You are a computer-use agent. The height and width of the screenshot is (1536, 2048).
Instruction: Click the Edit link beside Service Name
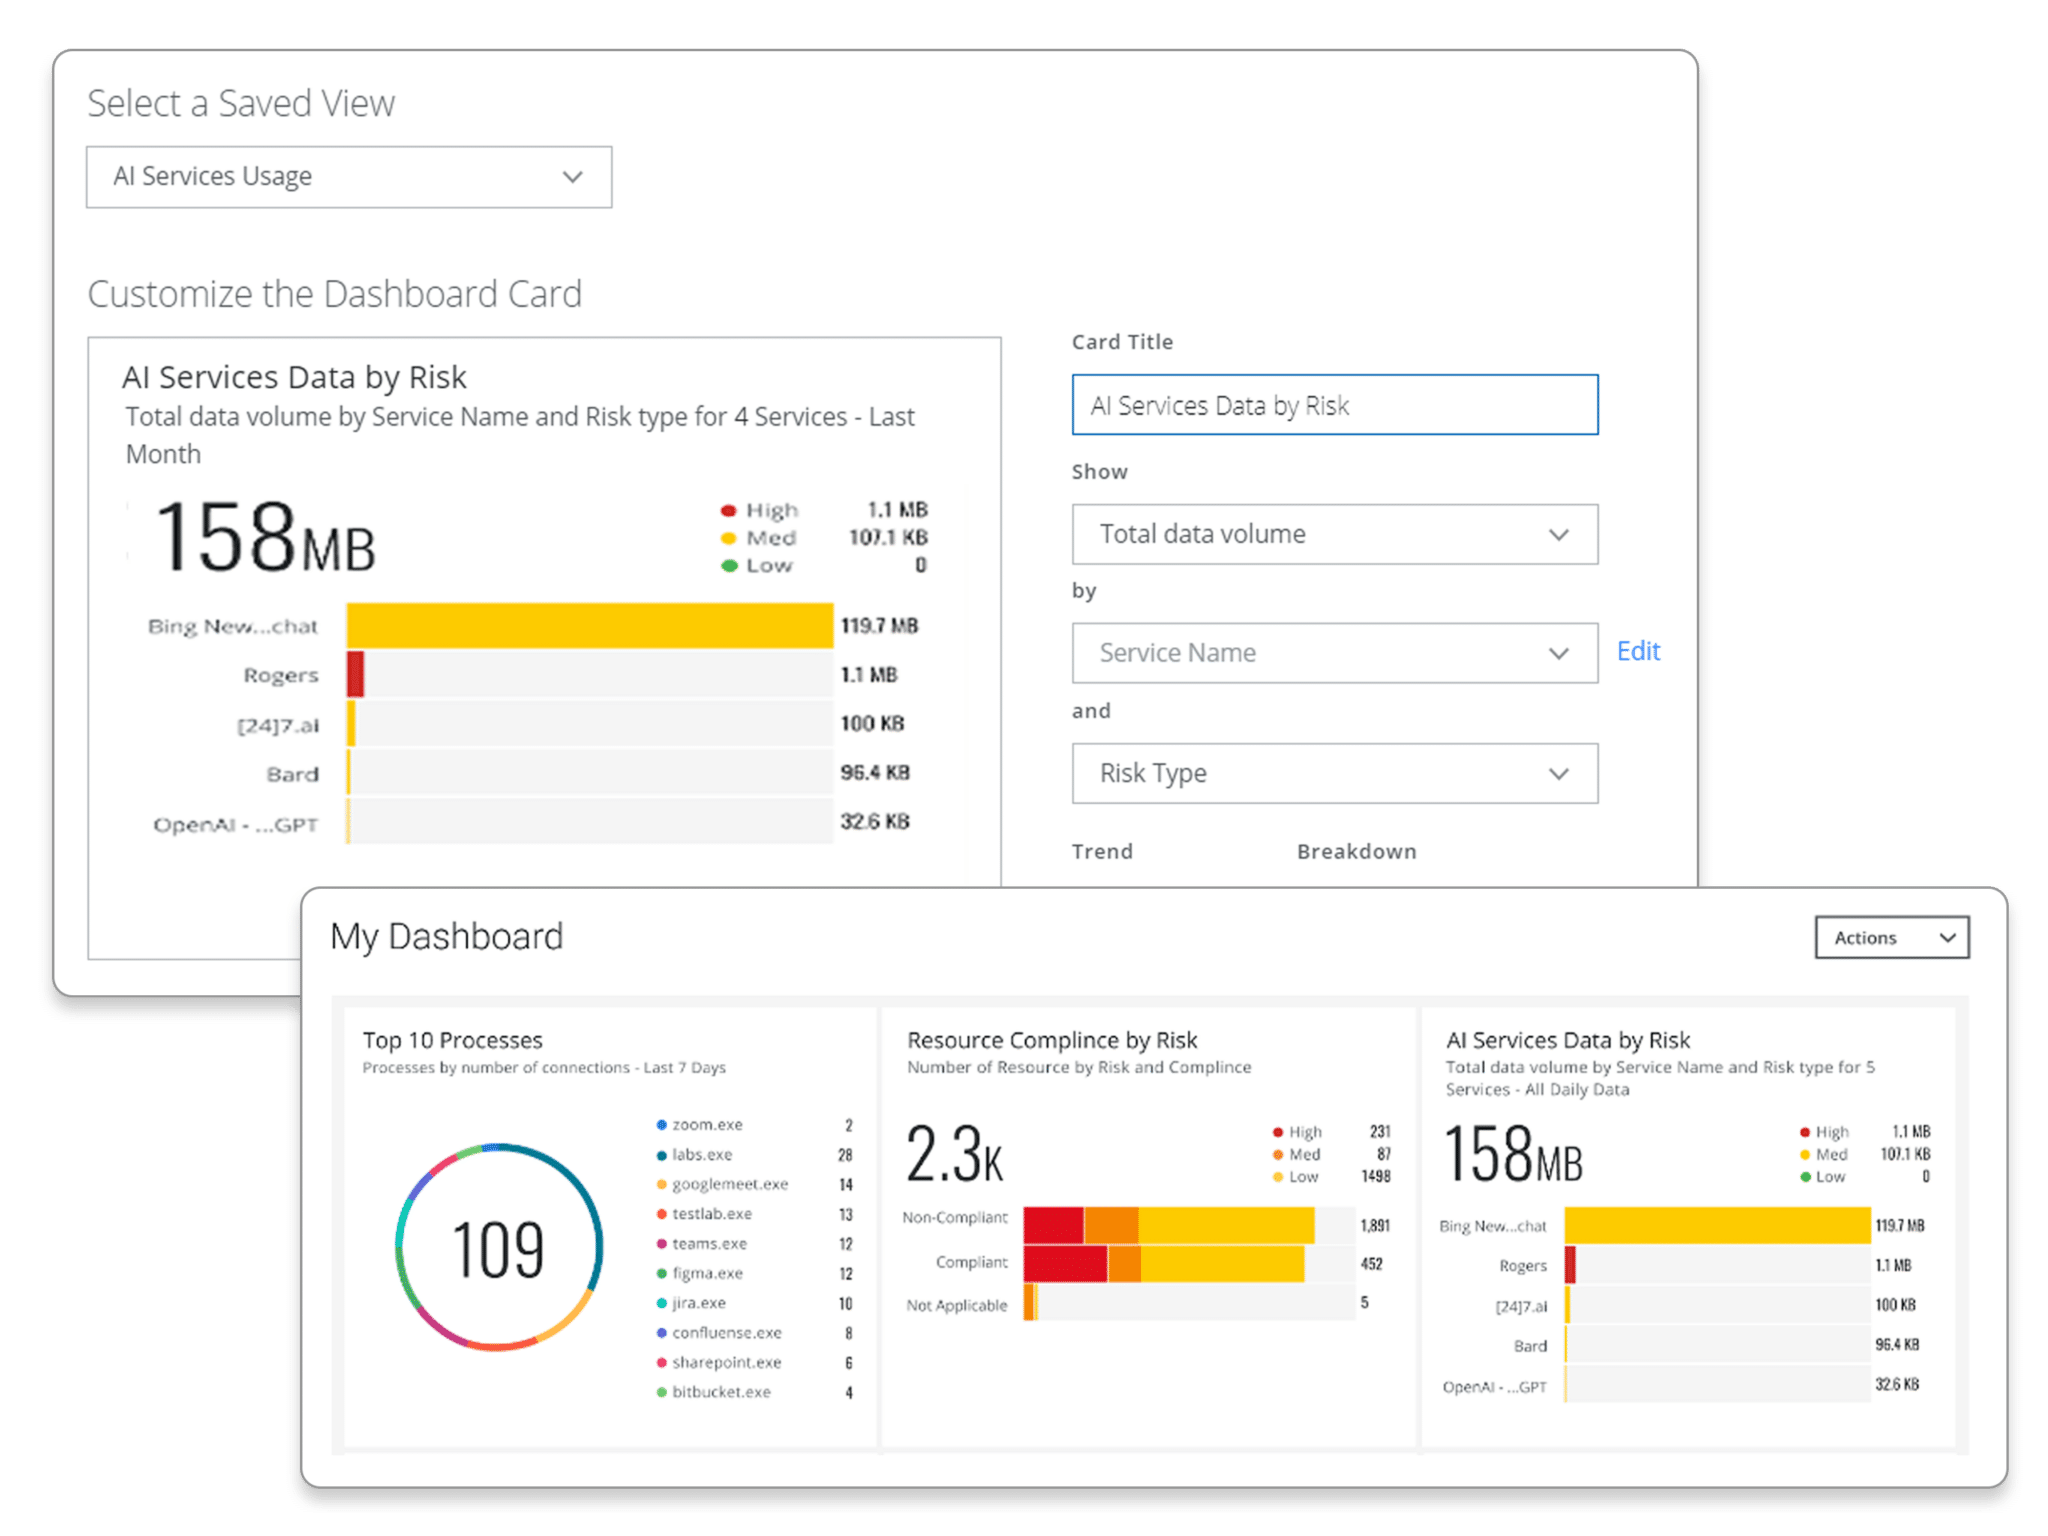pos(1638,651)
